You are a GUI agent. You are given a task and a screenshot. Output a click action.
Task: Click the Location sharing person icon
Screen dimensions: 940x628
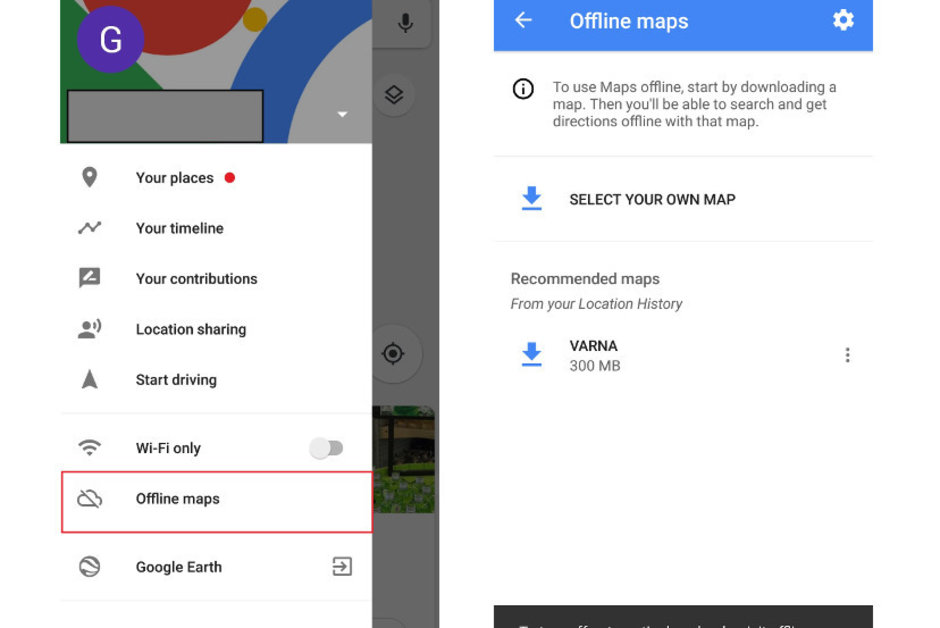[x=89, y=328]
